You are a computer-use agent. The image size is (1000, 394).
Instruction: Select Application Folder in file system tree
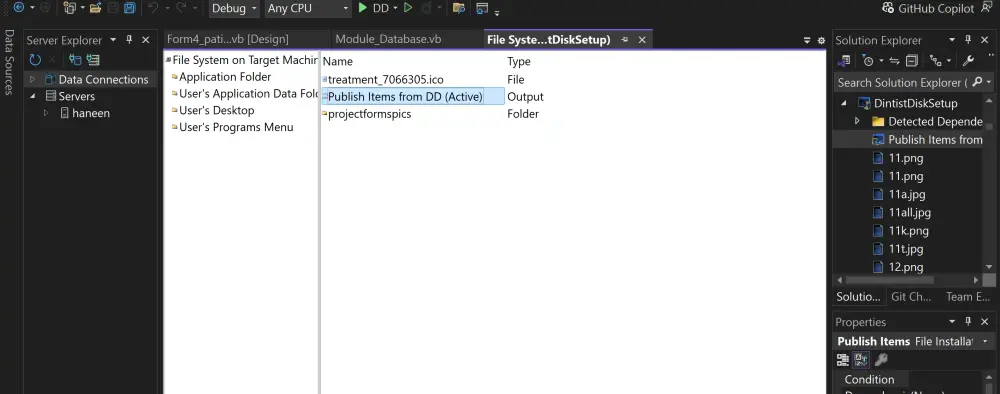coord(225,77)
